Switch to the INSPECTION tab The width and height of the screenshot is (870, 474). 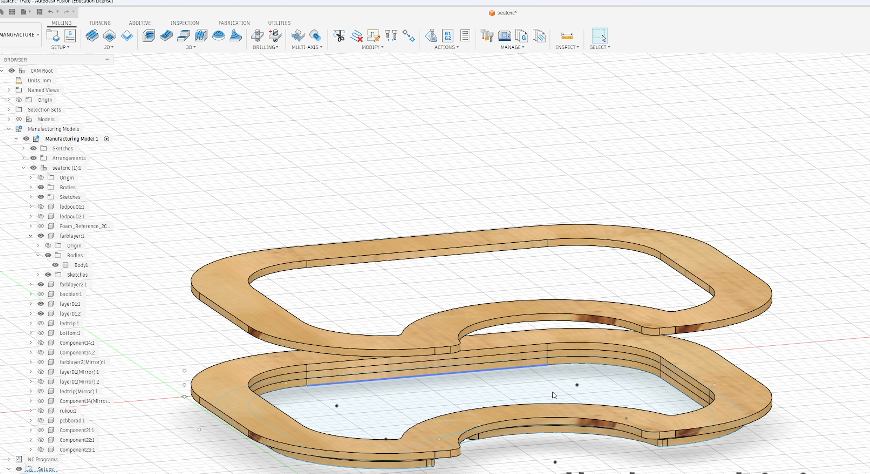point(185,23)
